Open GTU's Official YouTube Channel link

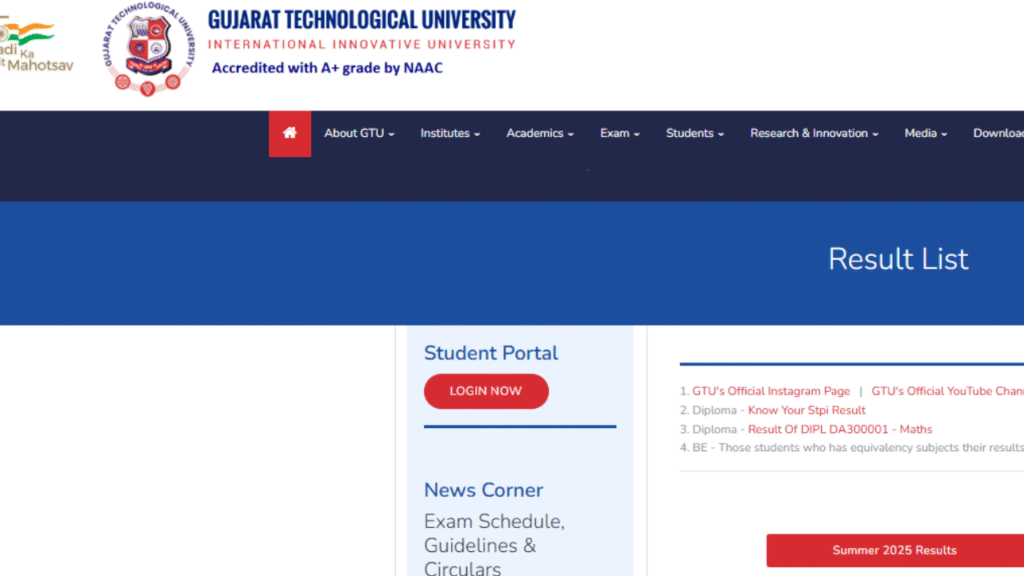coord(947,391)
